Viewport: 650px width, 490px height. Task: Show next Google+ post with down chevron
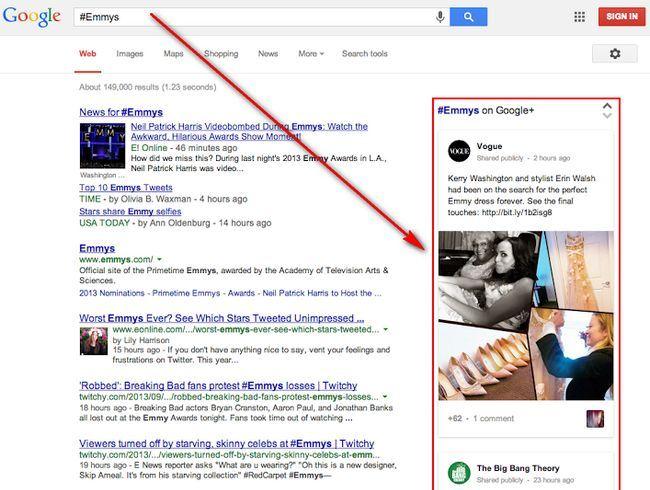tap(607, 116)
